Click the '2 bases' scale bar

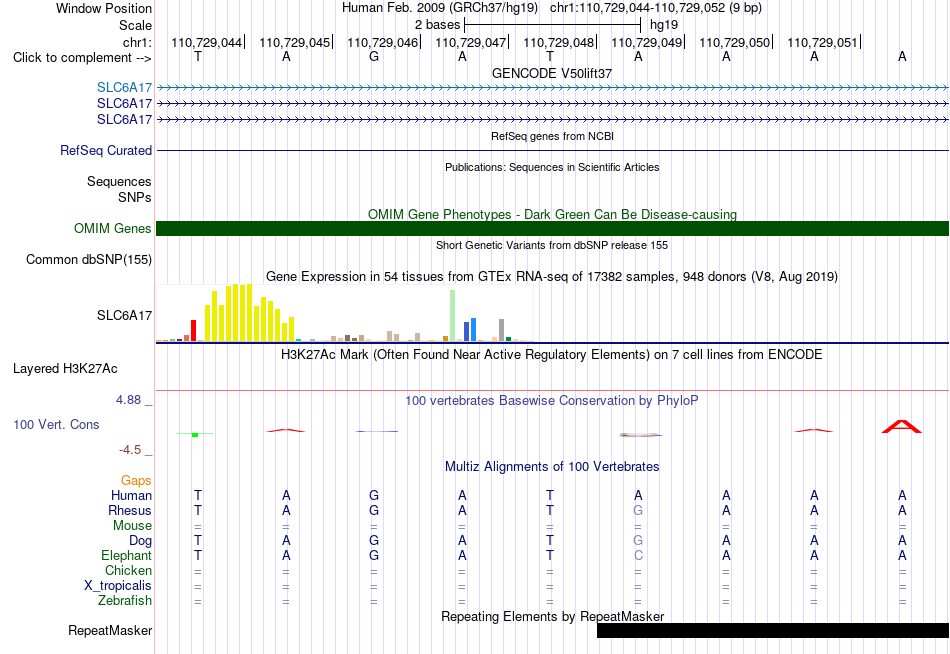pos(552,25)
